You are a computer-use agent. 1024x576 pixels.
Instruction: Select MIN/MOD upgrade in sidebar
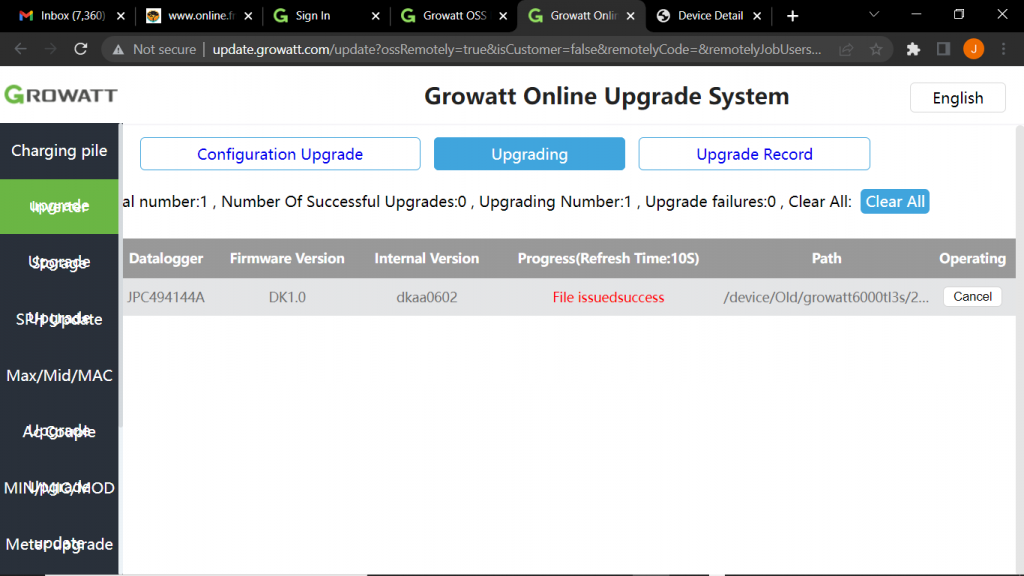pos(59,488)
